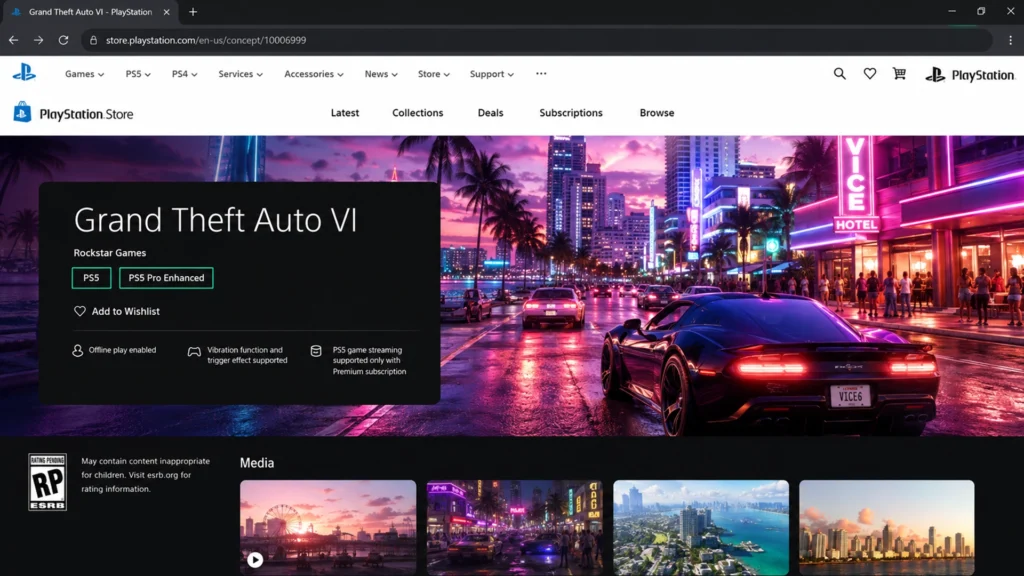Open the neon night street media thumbnail
The height and width of the screenshot is (576, 1024).
click(x=515, y=528)
